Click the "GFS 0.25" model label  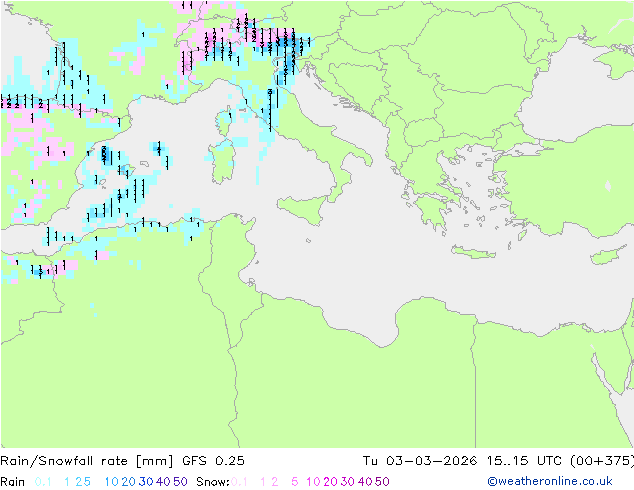click(x=213, y=461)
